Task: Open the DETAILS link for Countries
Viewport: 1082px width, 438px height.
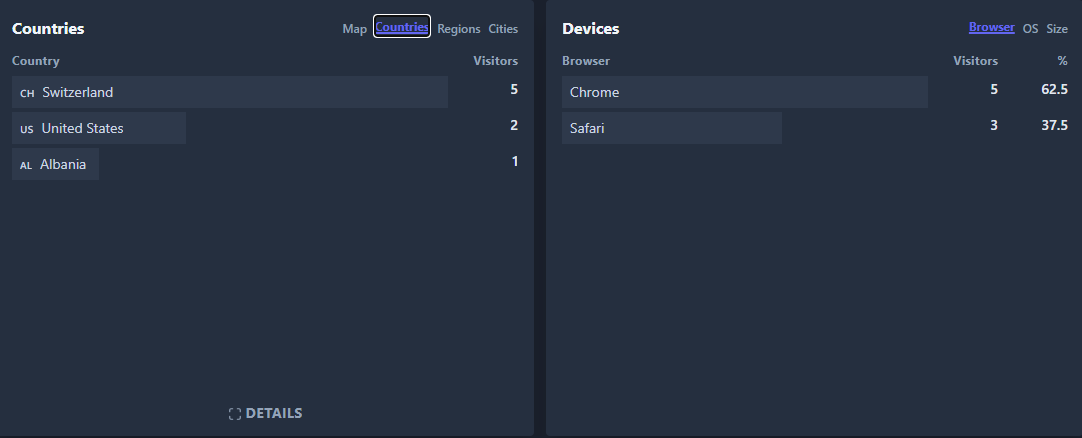Action: (274, 413)
